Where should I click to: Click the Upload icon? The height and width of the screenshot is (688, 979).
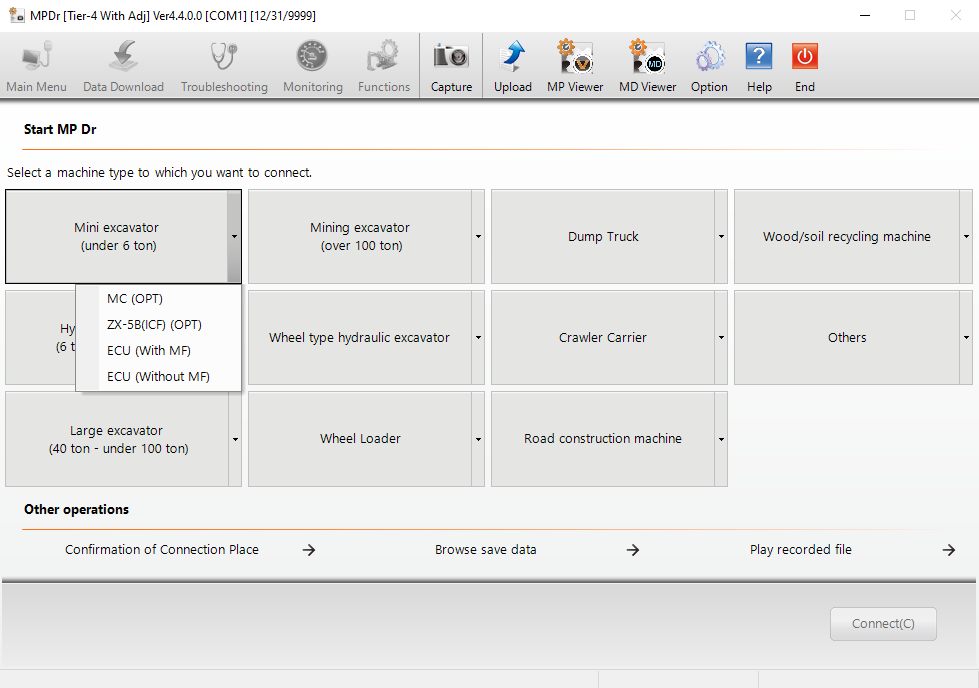512,63
